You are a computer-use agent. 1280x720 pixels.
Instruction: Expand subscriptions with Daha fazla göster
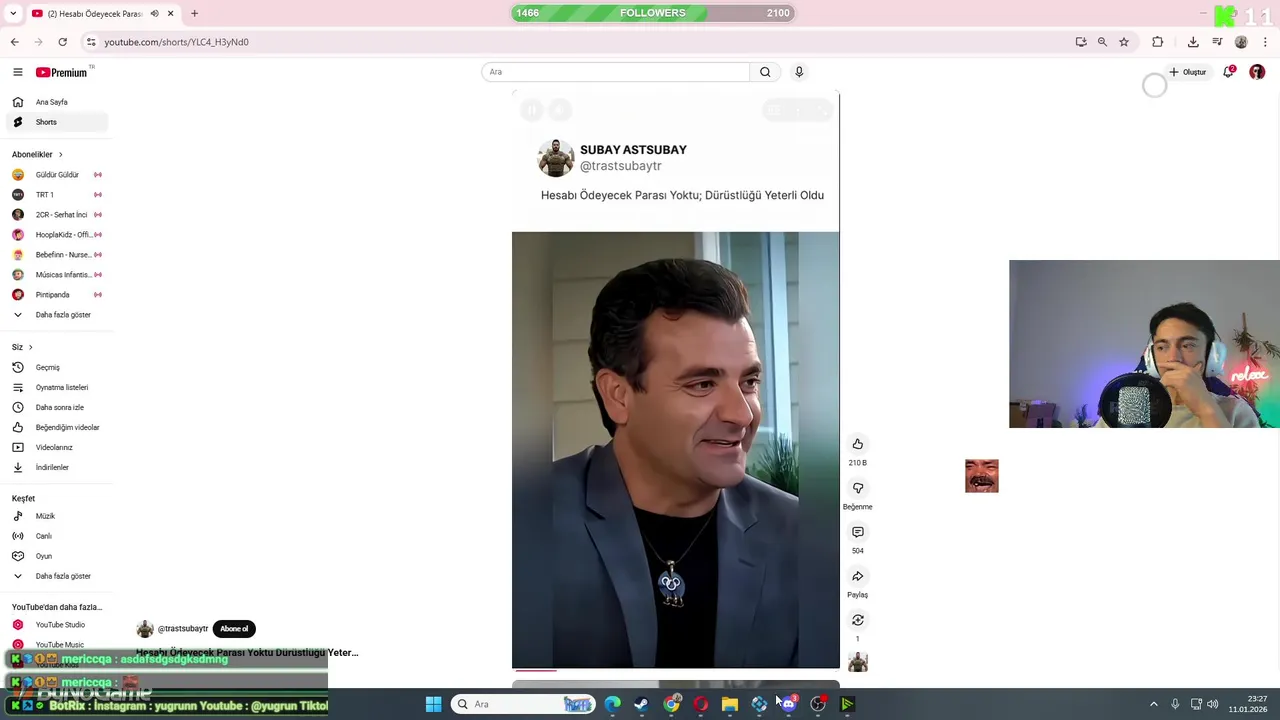pos(56,315)
